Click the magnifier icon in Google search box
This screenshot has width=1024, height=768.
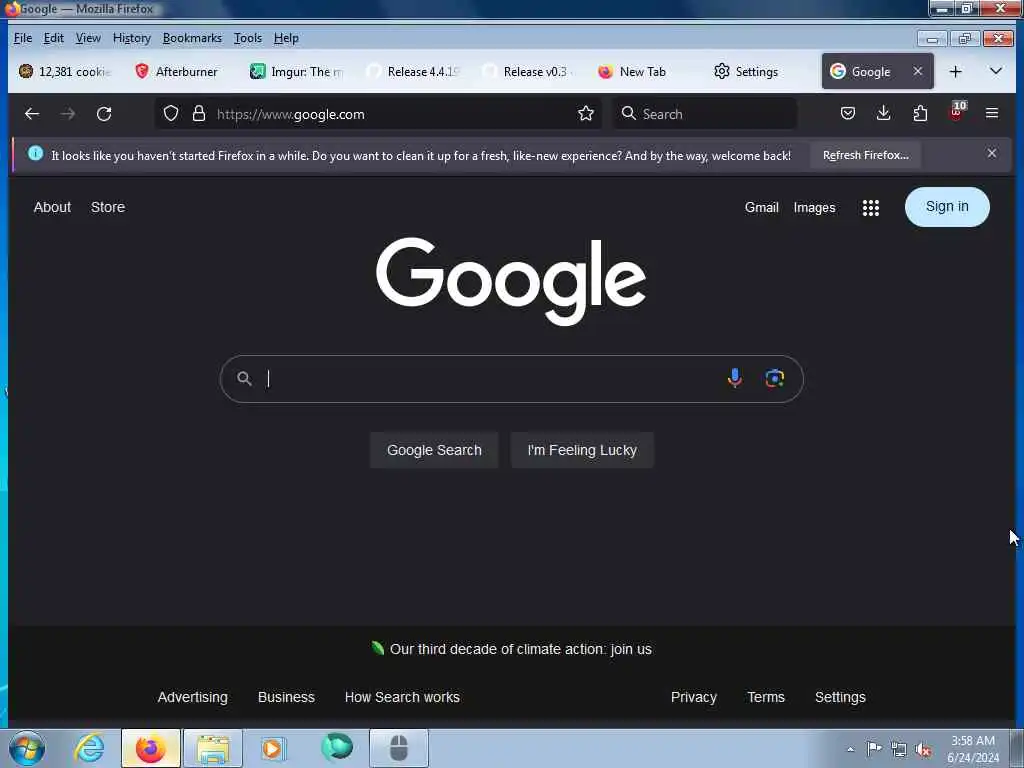244,378
